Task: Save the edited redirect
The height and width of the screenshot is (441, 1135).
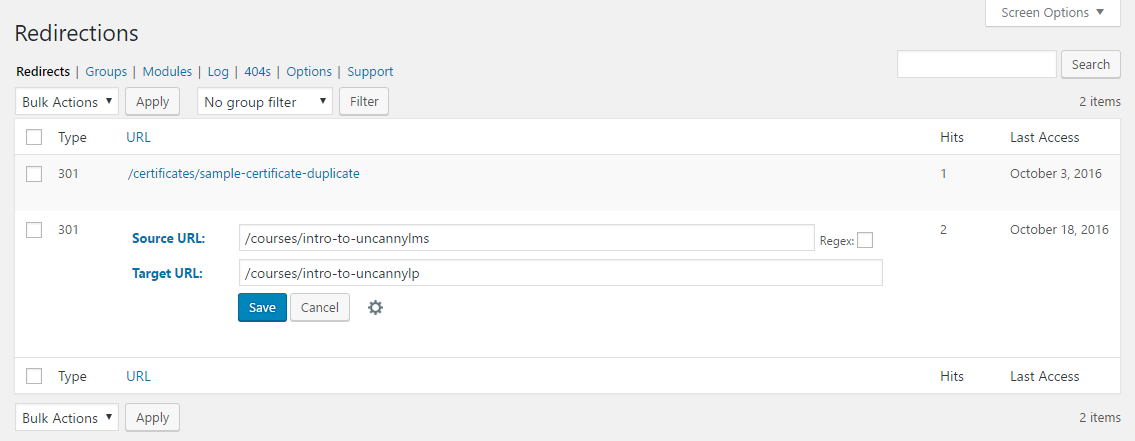Action: tap(262, 308)
